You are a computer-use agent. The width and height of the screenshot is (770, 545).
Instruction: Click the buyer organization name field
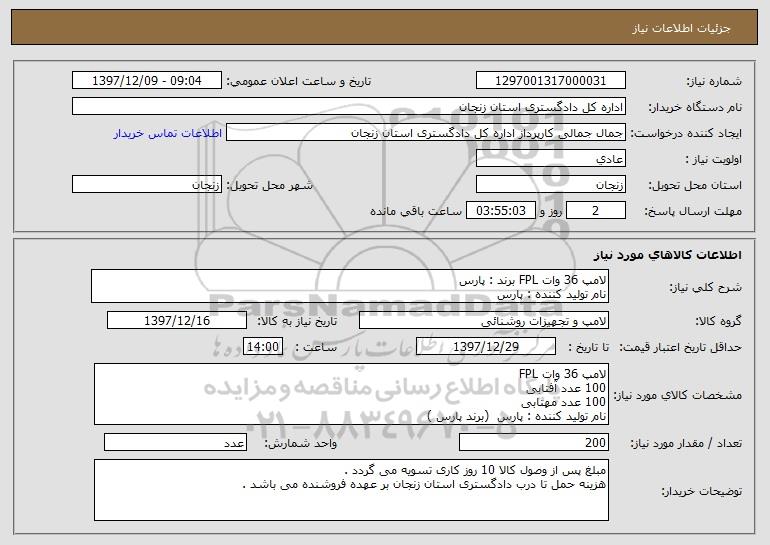click(x=349, y=107)
